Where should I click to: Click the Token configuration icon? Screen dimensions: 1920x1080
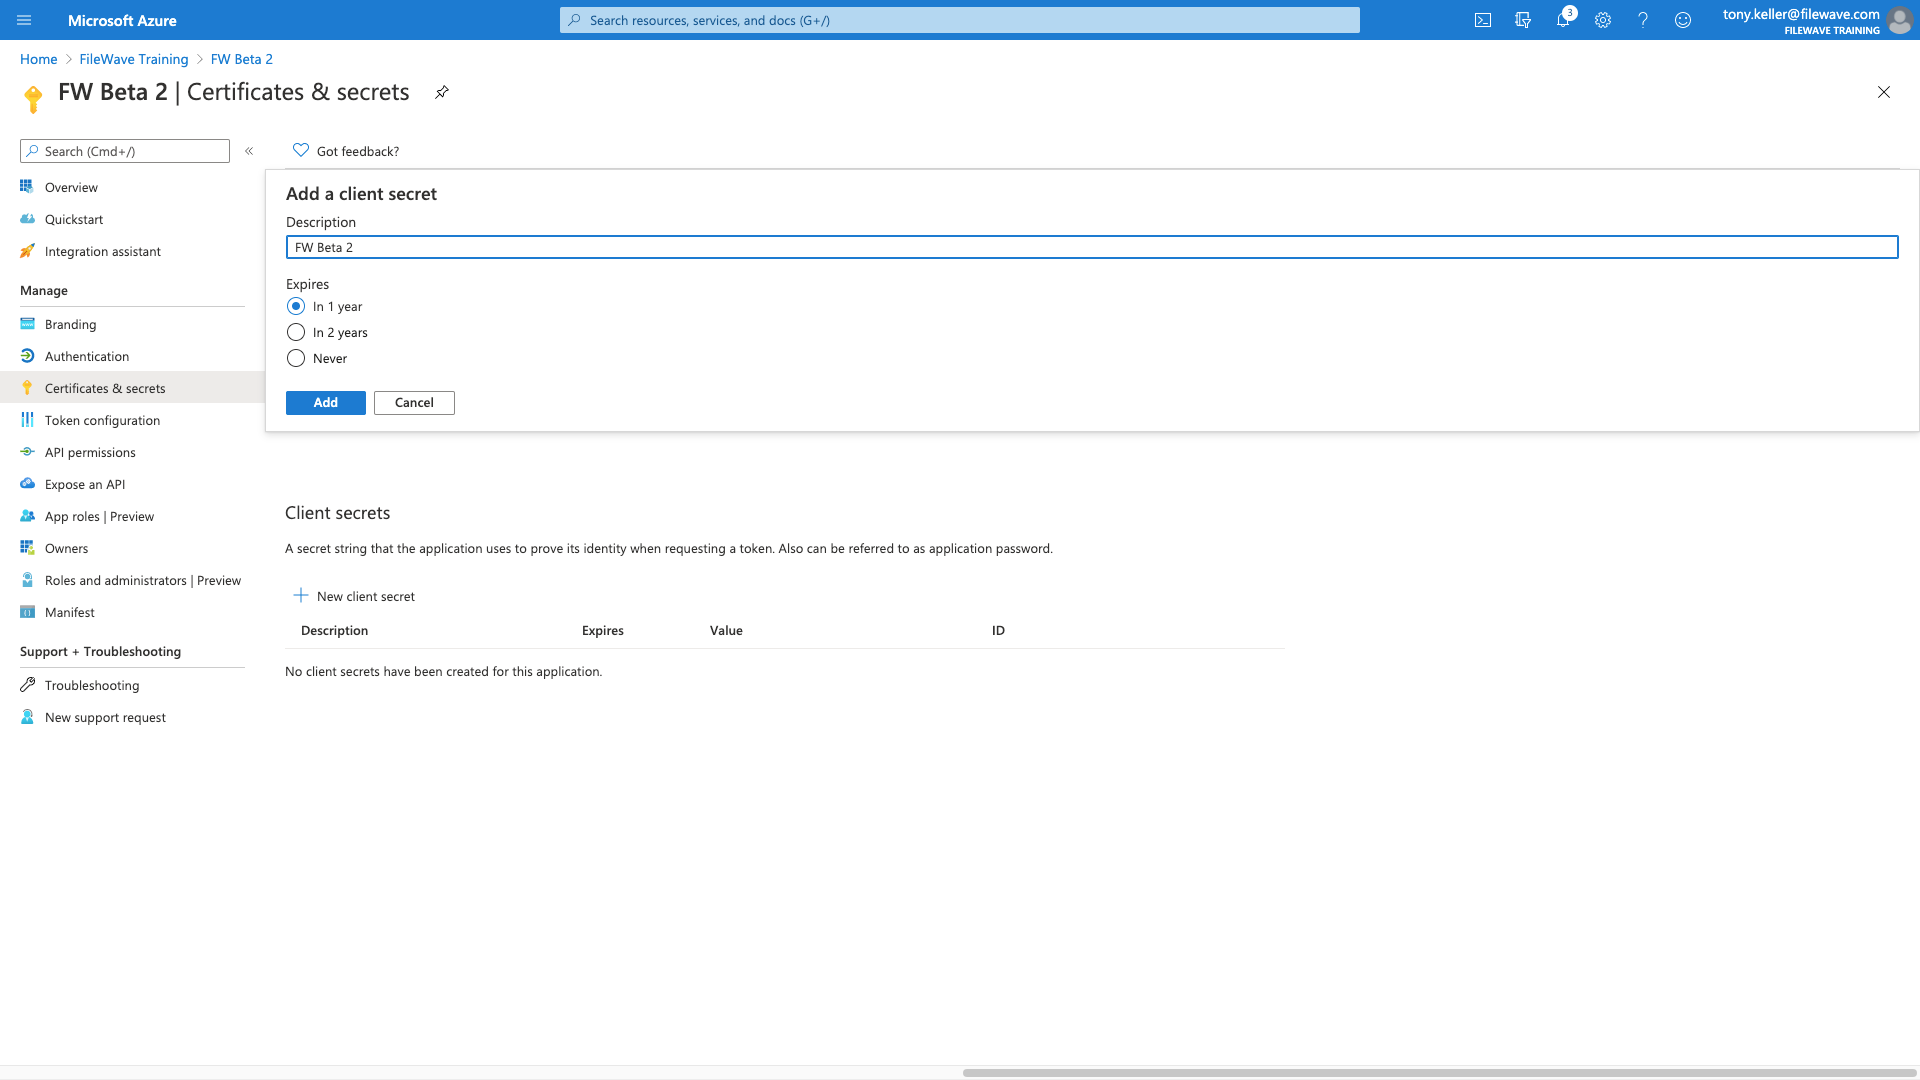coord(28,419)
